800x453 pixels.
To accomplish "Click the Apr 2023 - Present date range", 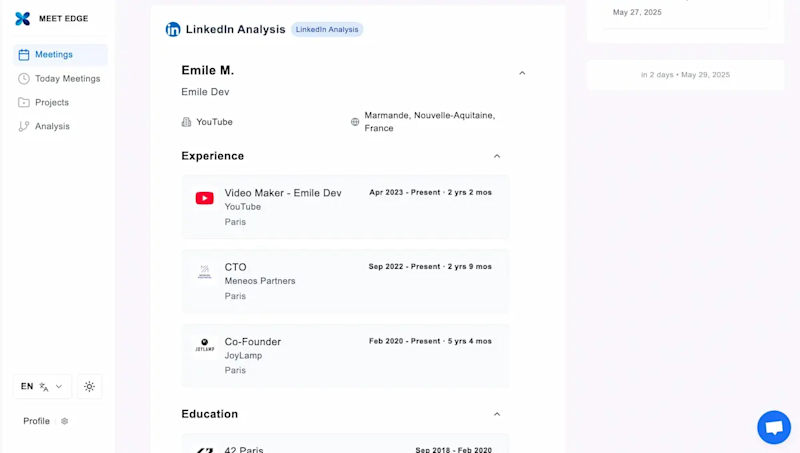I will (x=431, y=192).
